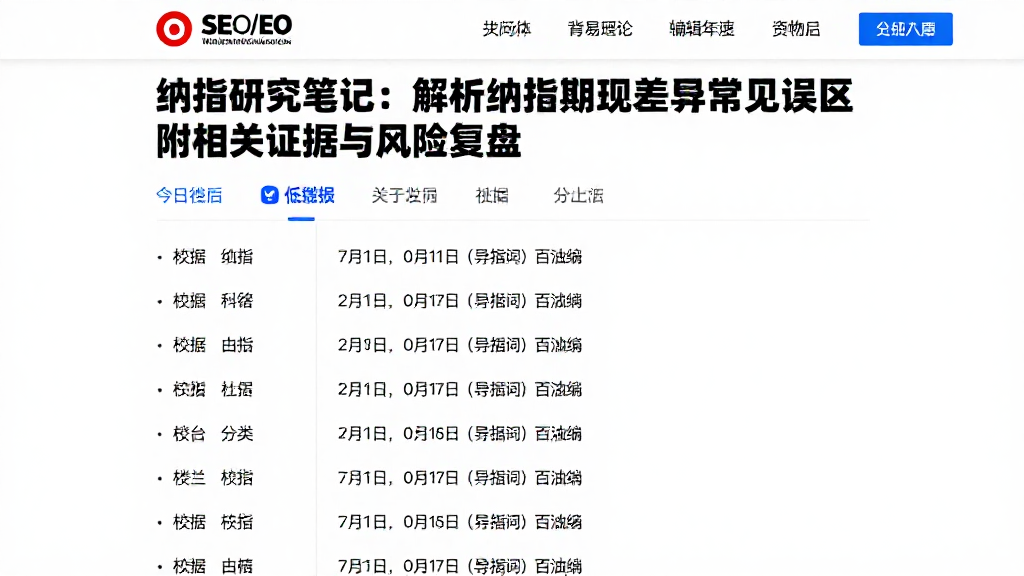Switch to the last tab starting with 分
The width and height of the screenshot is (1024, 576).
[x=578, y=195]
